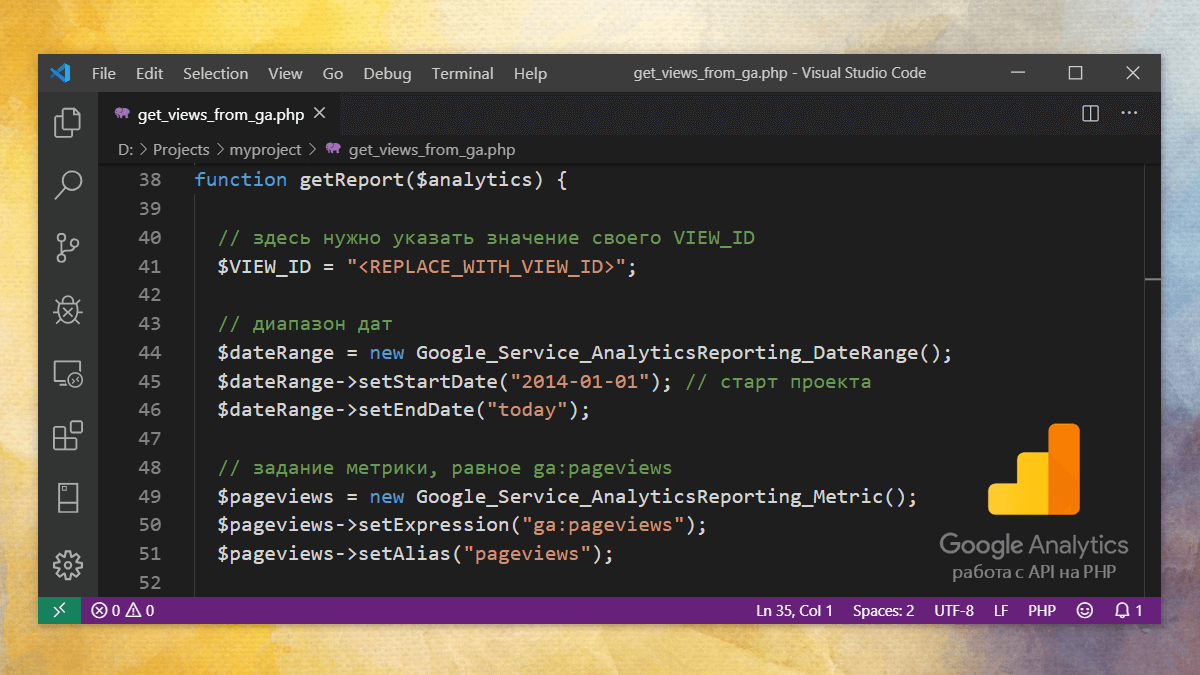Split the editor to the right
The image size is (1200, 675).
tap(1090, 114)
